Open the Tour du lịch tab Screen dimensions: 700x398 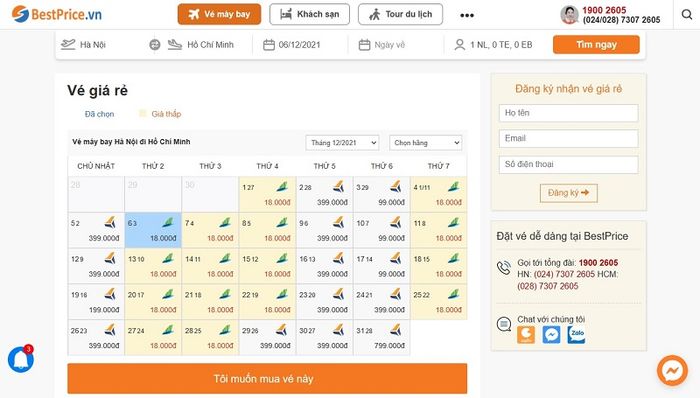(x=400, y=14)
